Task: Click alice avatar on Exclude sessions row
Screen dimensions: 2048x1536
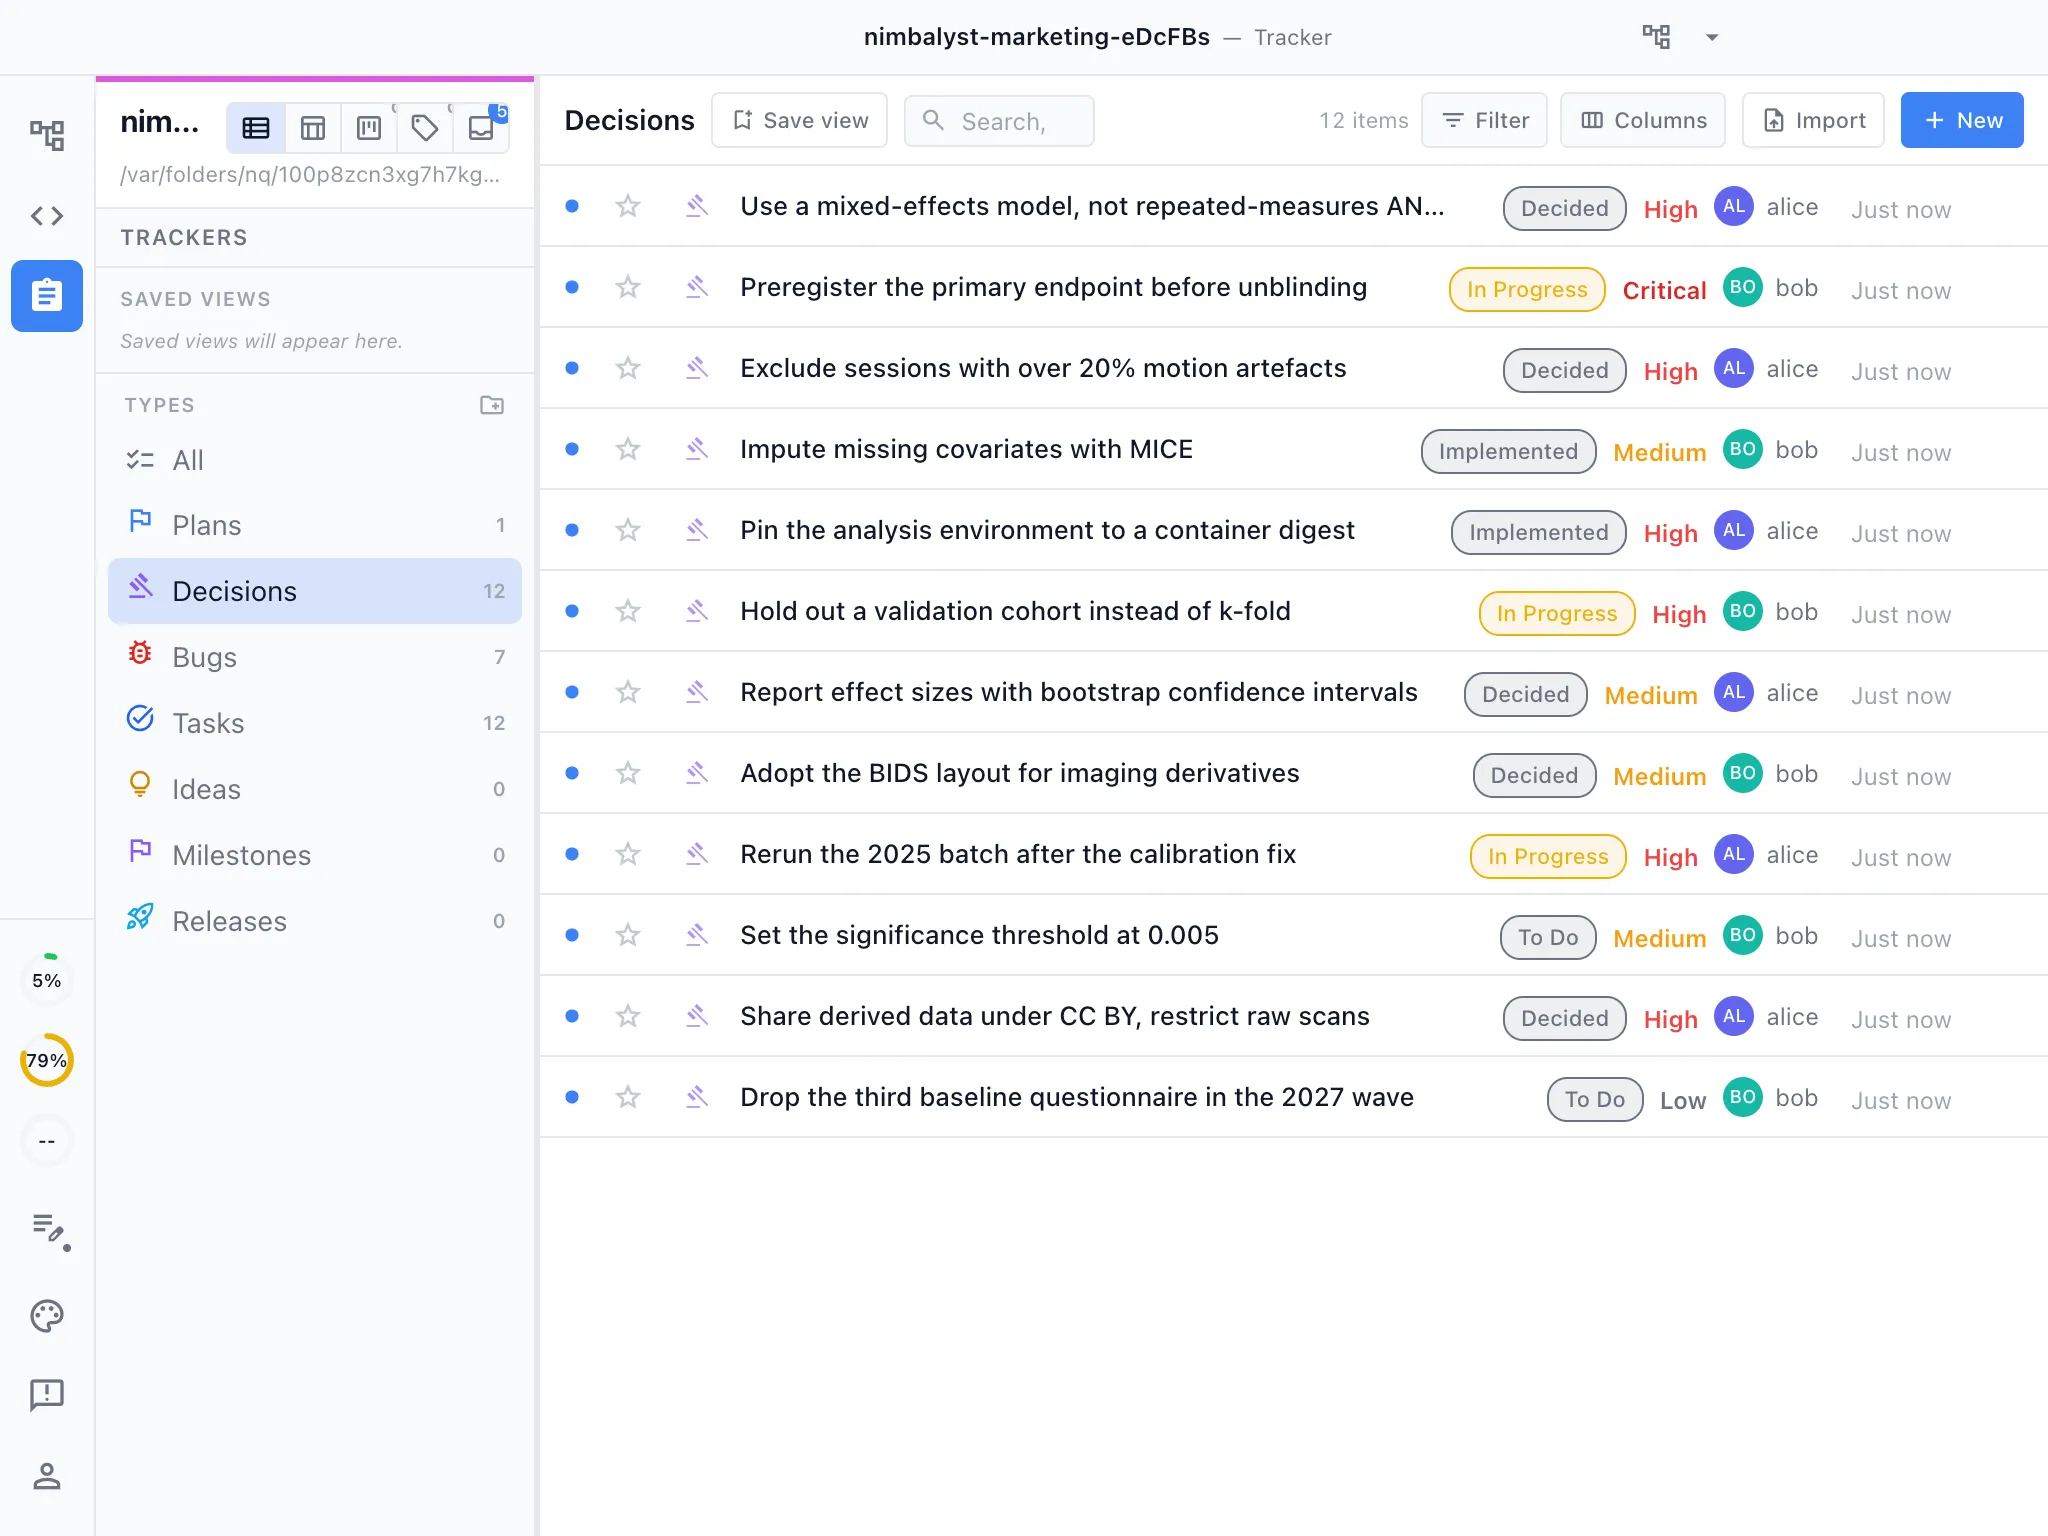Action: point(1734,368)
